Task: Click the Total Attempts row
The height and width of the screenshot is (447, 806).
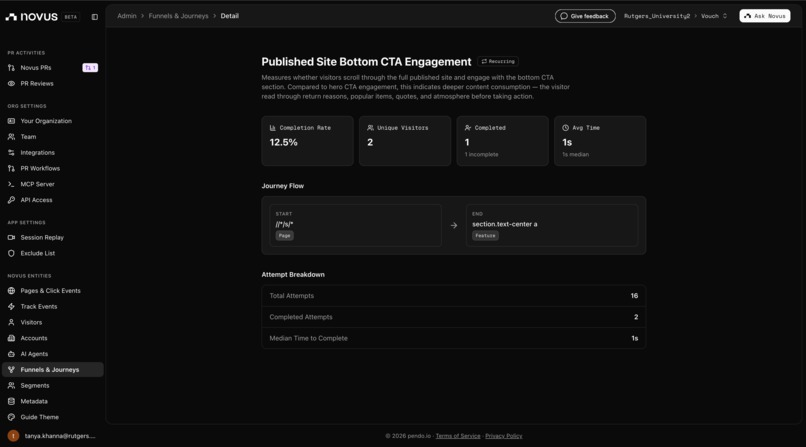Action: pos(454,296)
